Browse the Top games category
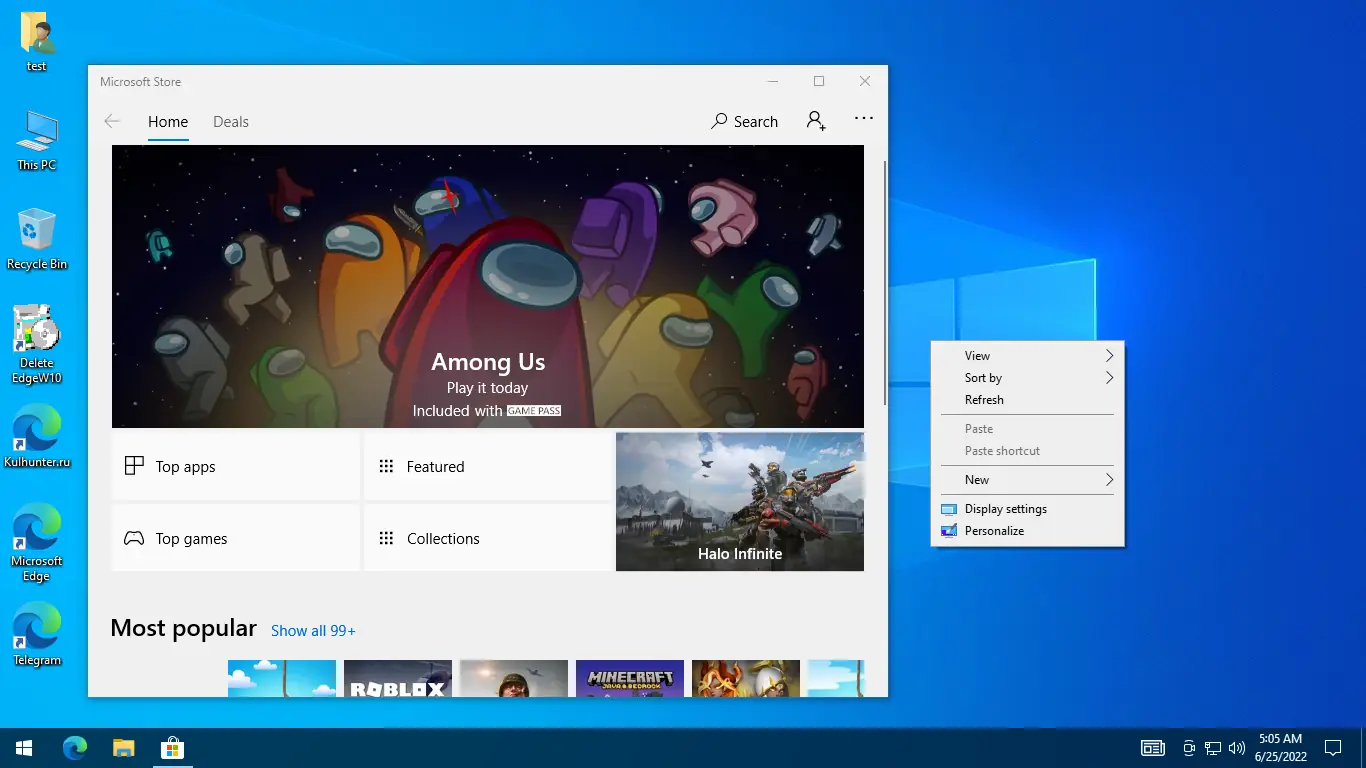The height and width of the screenshot is (768, 1366). point(235,538)
